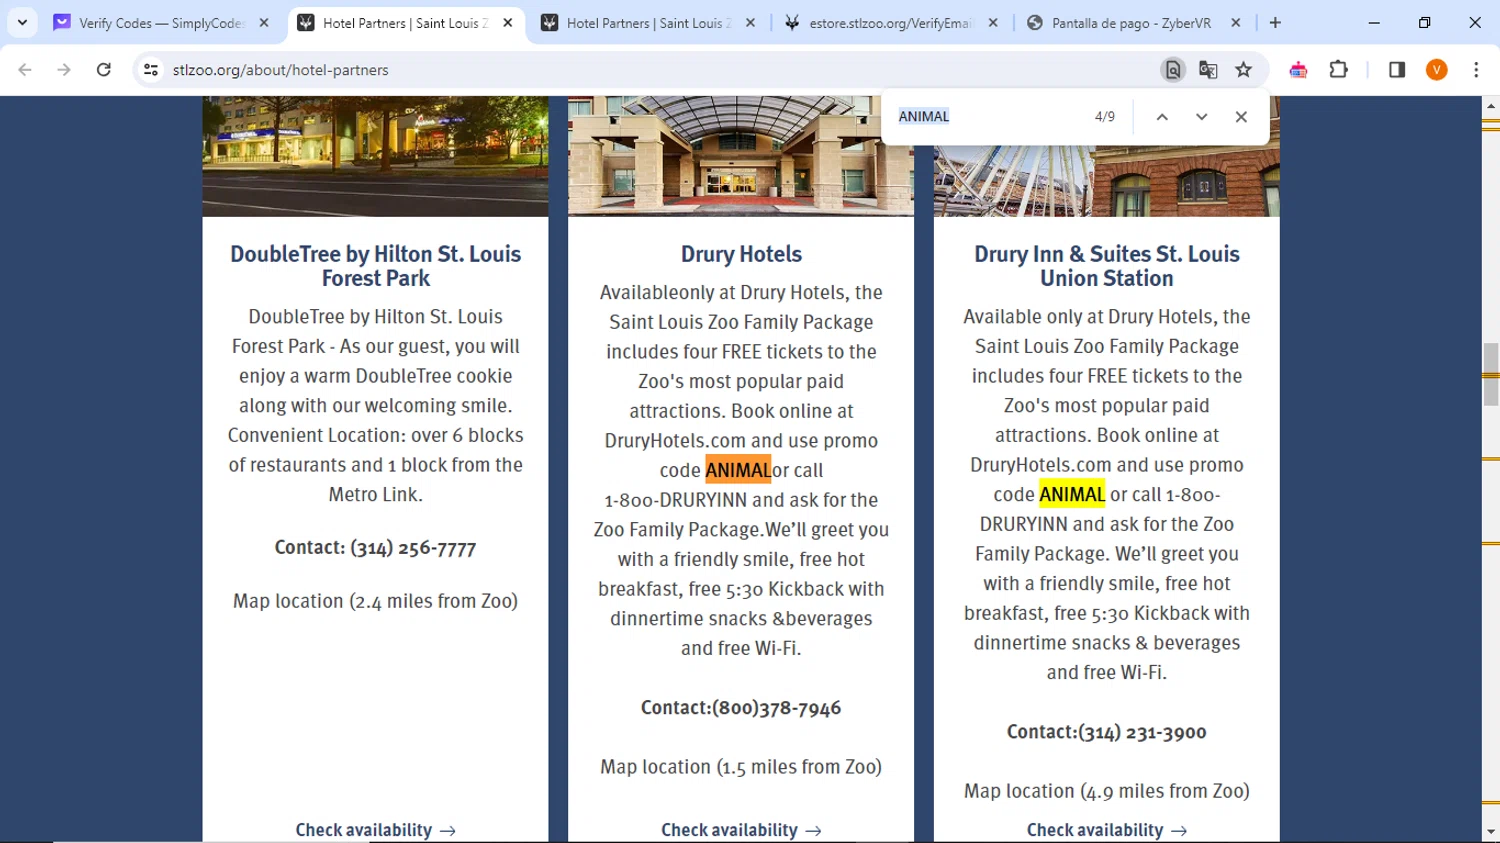
Task: Open the profile avatar V
Action: (1437, 70)
